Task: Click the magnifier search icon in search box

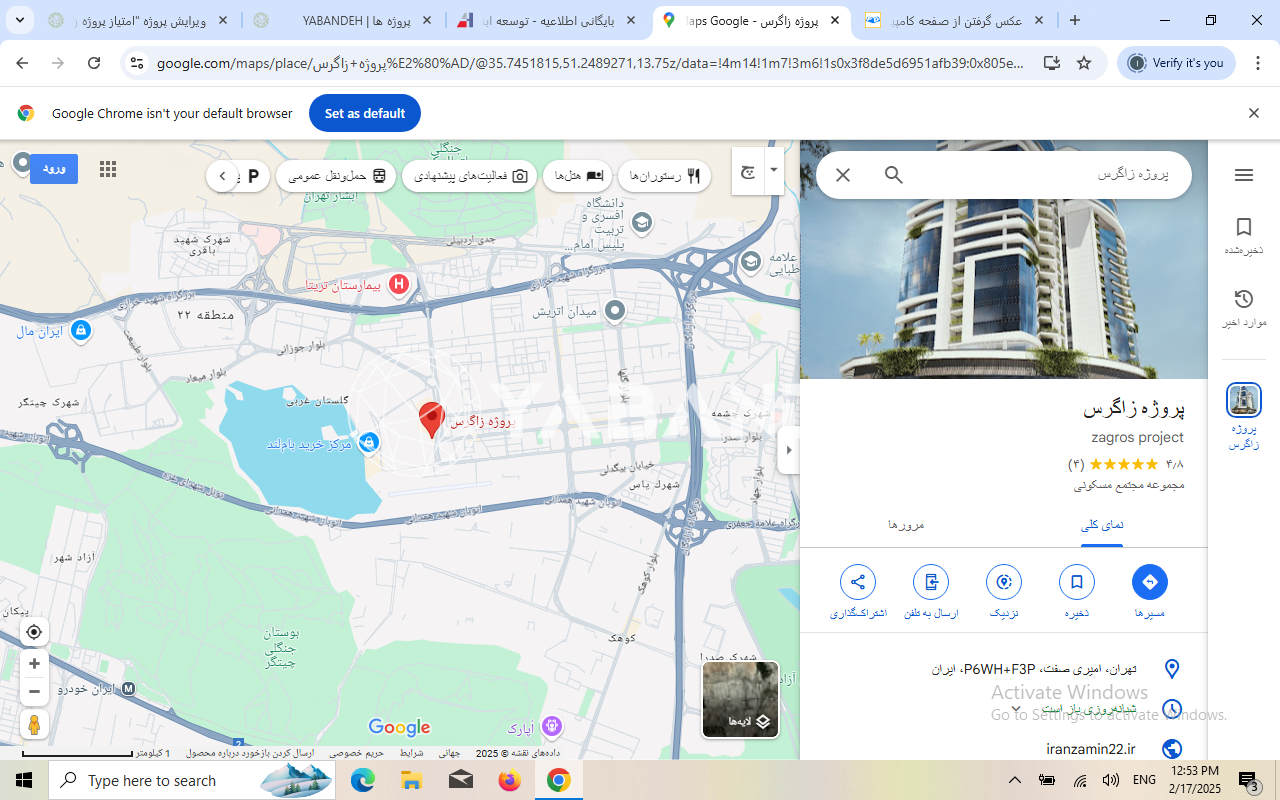Action: click(894, 175)
